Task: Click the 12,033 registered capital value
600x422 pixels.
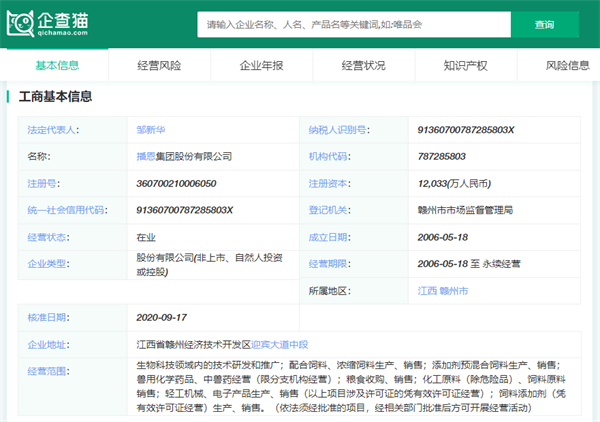Action: click(435, 184)
